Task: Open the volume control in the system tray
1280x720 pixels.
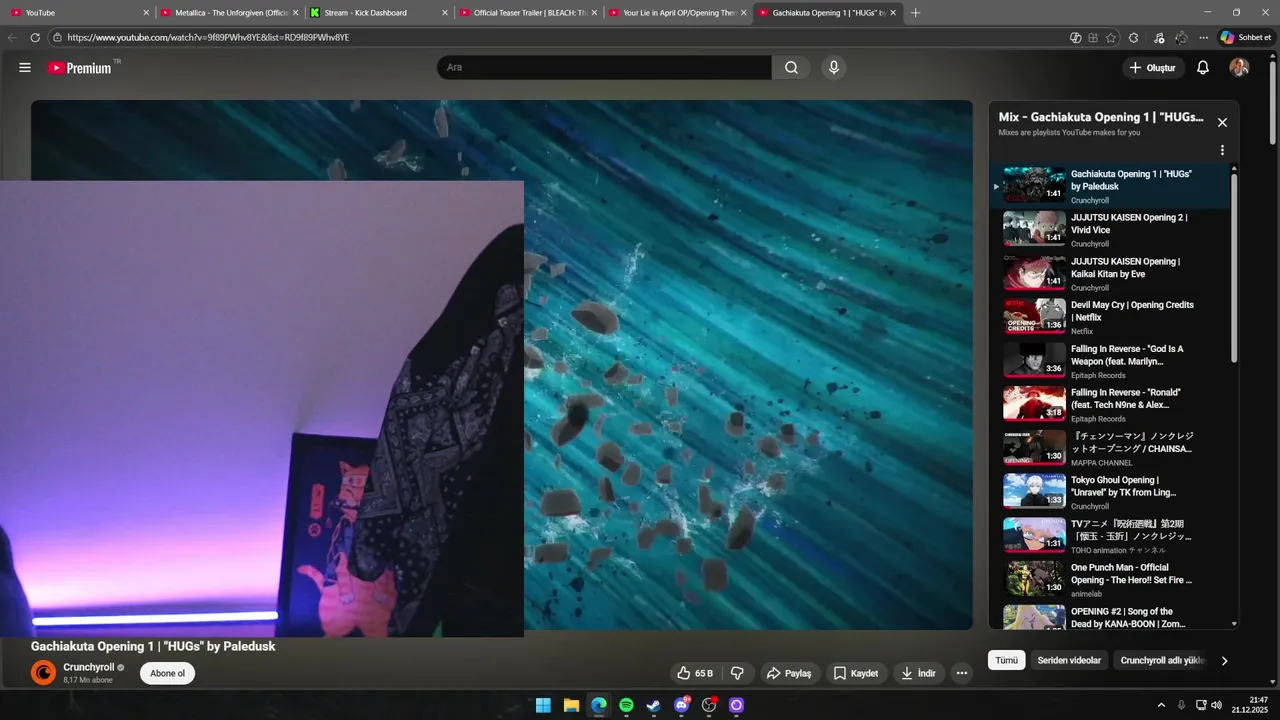Action: 1216,705
